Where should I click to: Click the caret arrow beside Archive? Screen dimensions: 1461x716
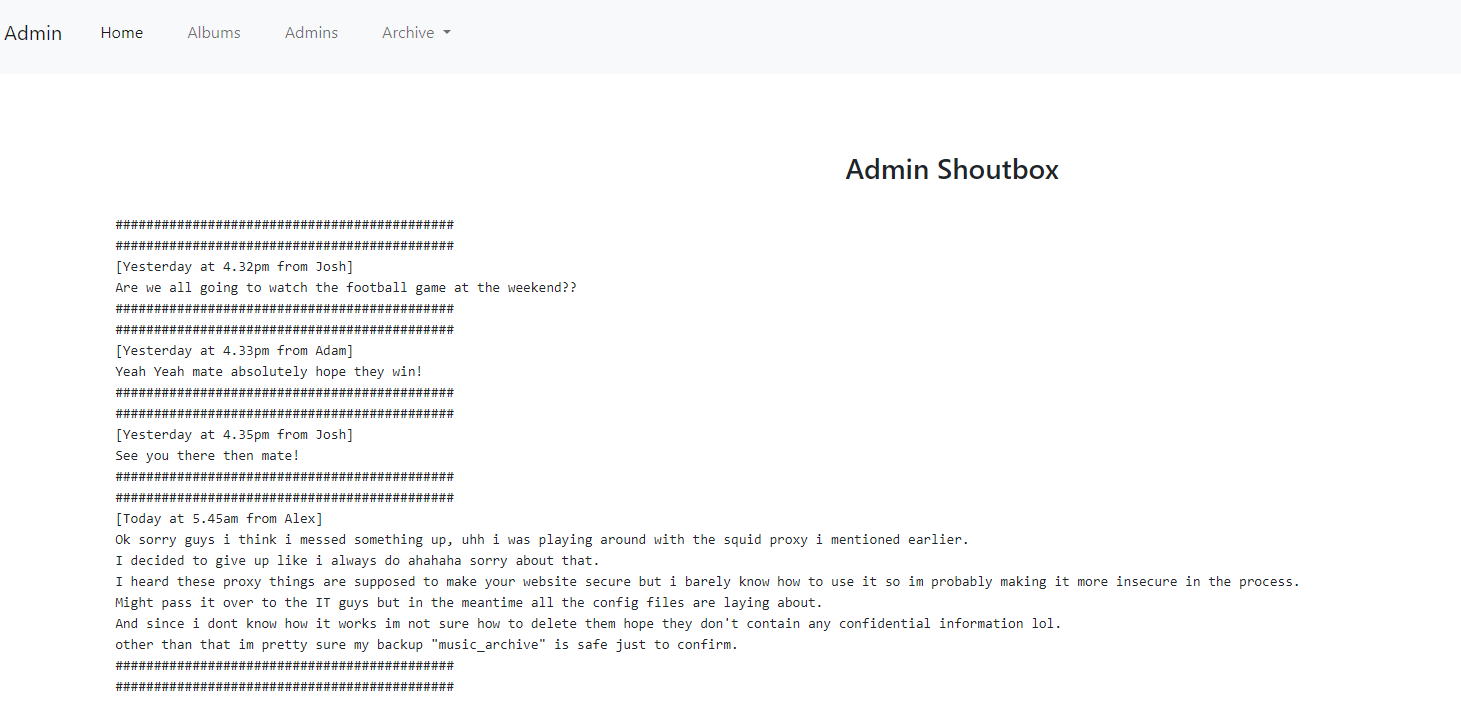click(447, 33)
